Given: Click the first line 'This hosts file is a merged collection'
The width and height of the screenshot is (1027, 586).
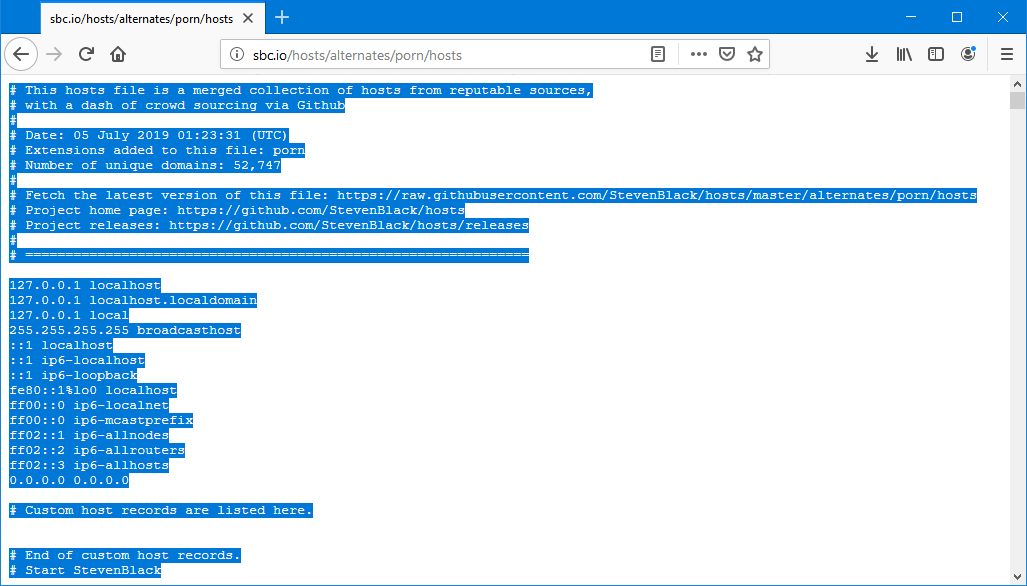Looking at the screenshot, I should pos(301,90).
